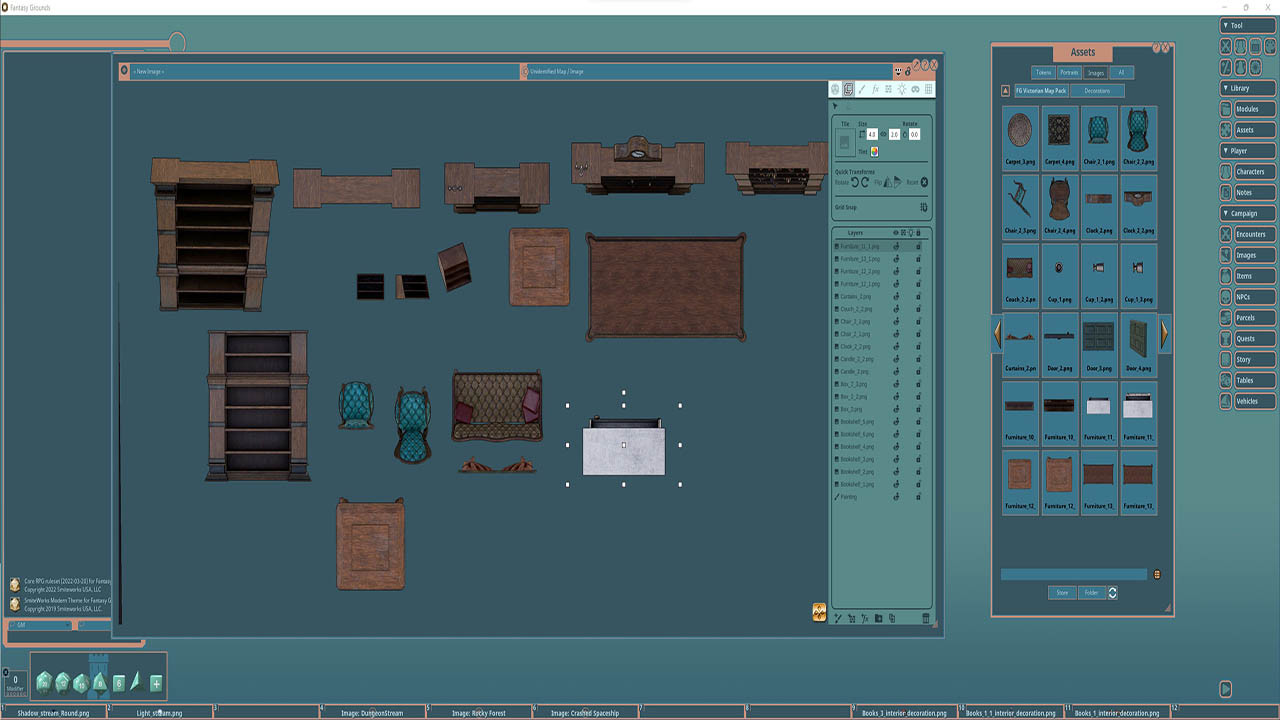The height and width of the screenshot is (720, 1280).
Task: Expand the Player section in the right sidebar
Action: click(1246, 150)
